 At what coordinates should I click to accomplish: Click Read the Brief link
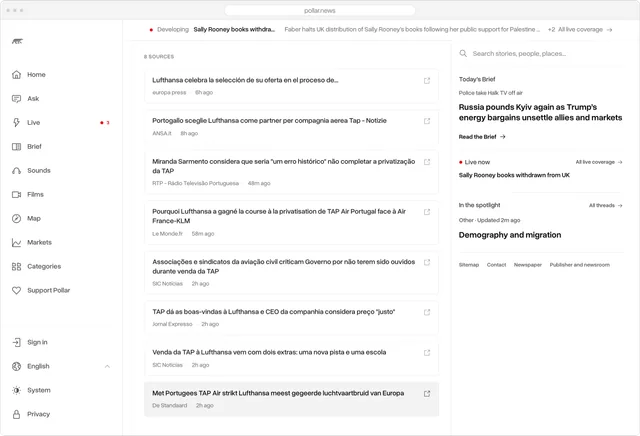(x=482, y=137)
